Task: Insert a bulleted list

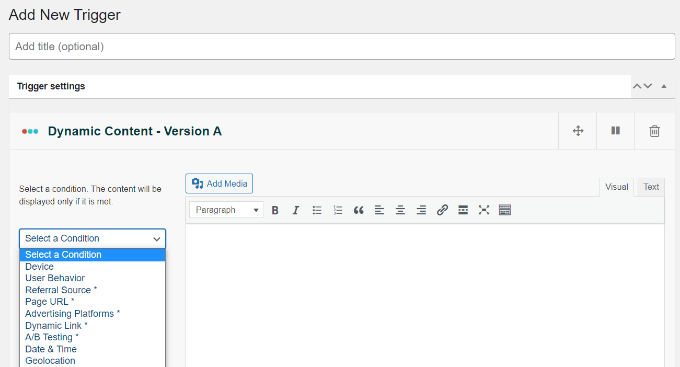Action: point(317,210)
